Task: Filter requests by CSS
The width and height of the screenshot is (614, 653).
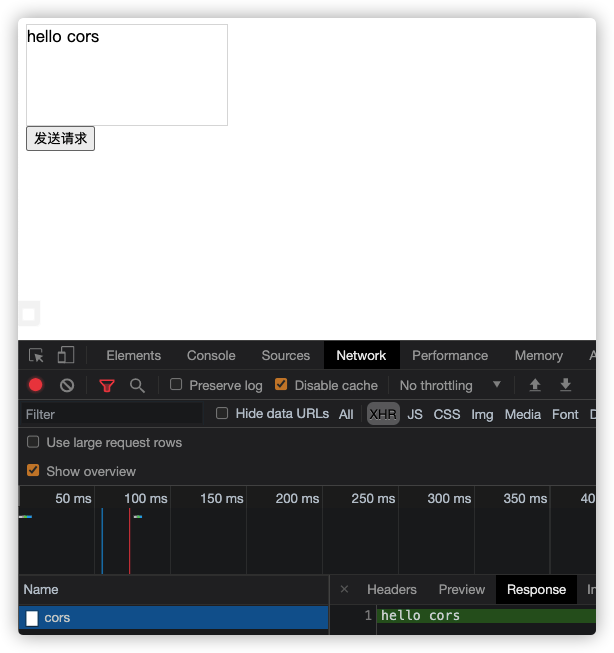Action: pyautogui.click(x=447, y=414)
